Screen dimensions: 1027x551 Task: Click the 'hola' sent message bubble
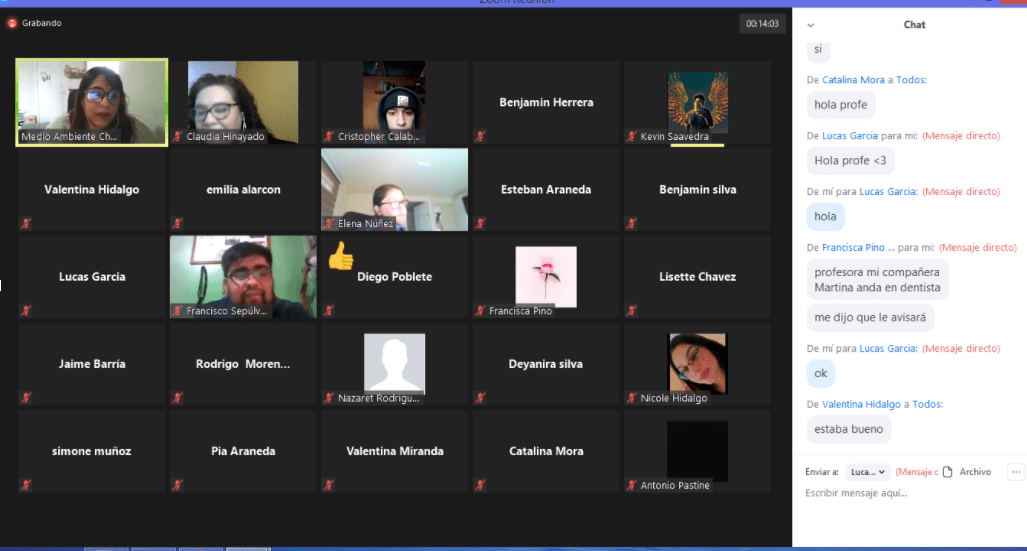point(825,217)
